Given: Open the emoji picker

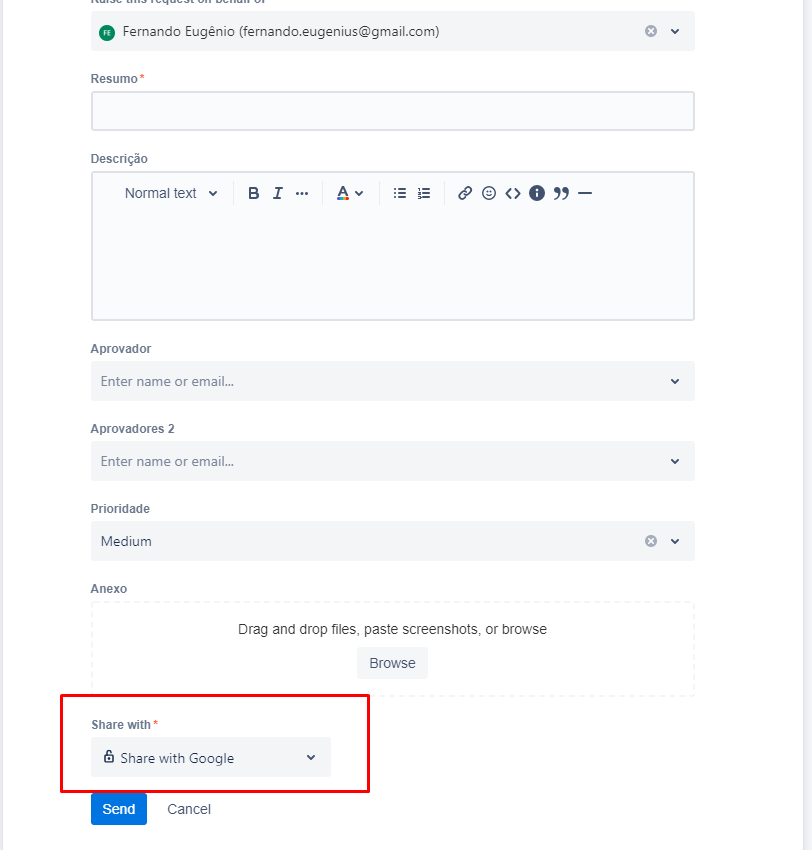Looking at the screenshot, I should click(x=489, y=193).
